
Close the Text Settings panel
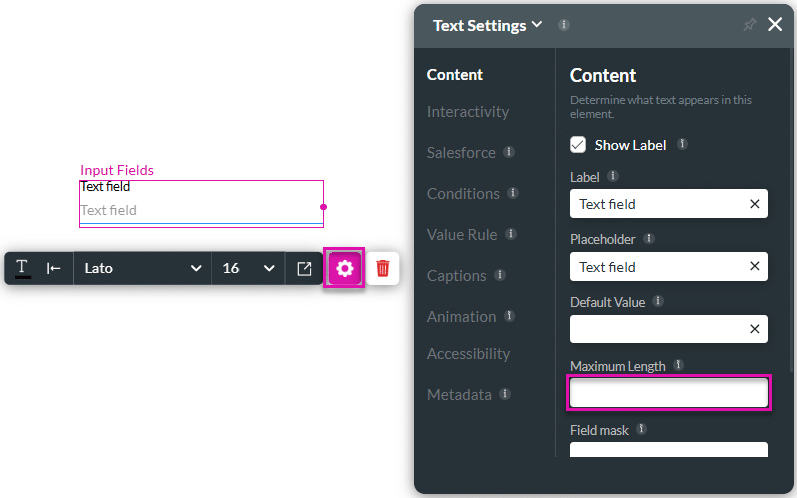tap(775, 25)
